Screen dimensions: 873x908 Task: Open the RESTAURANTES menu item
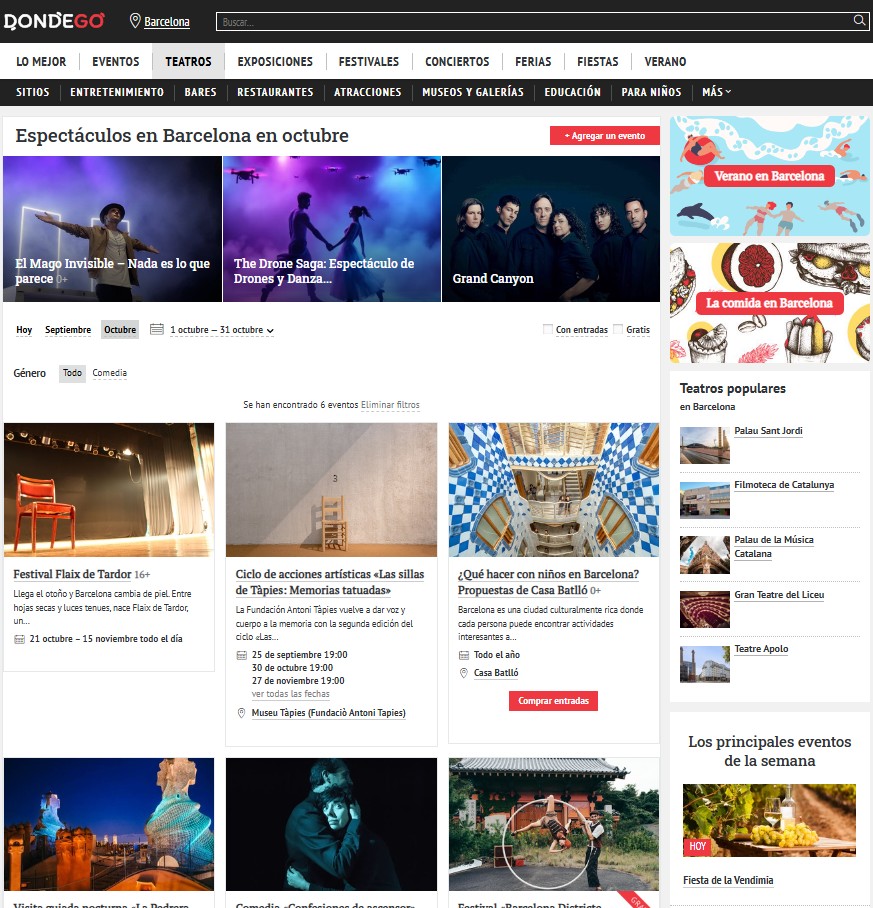coord(275,92)
